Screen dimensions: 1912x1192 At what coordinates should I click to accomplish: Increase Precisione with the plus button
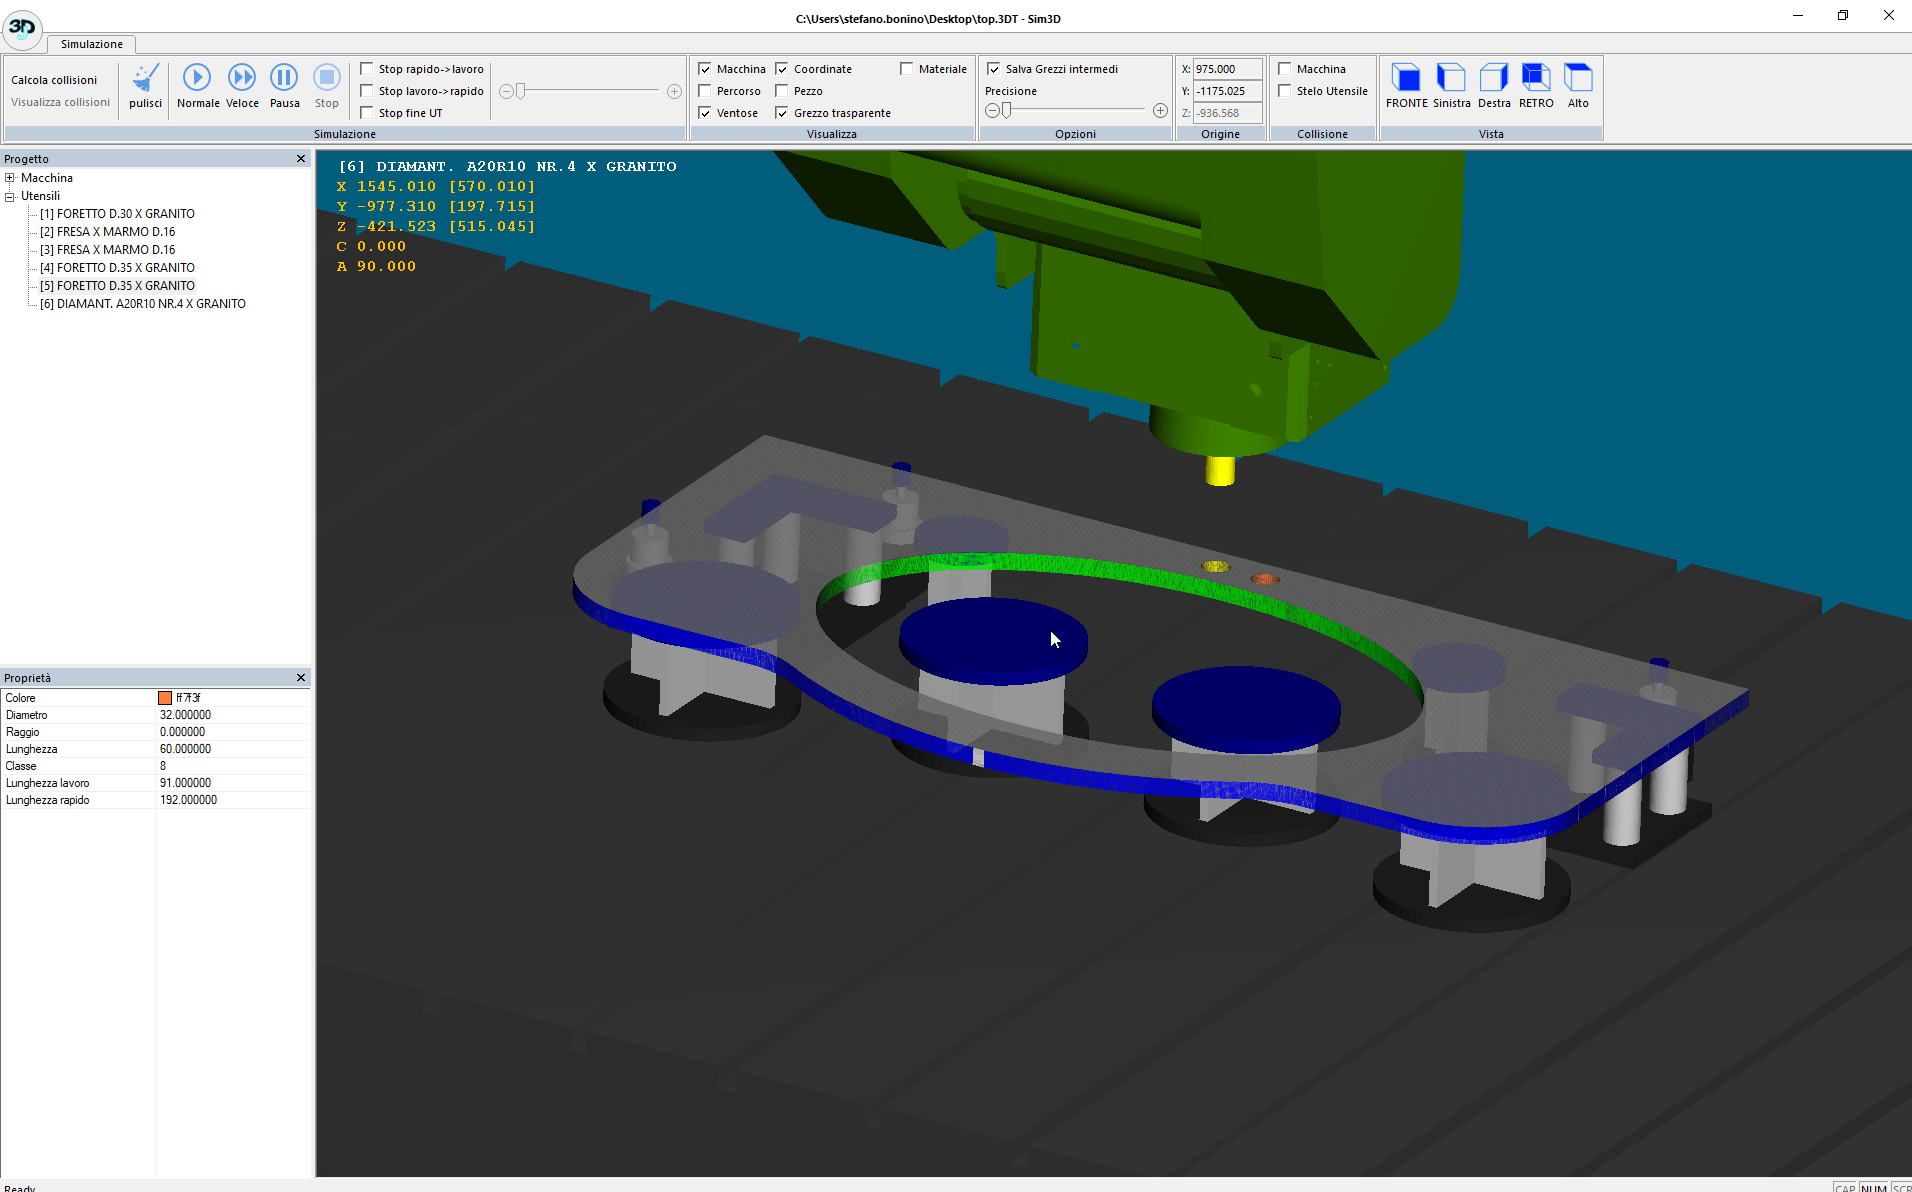[1160, 111]
